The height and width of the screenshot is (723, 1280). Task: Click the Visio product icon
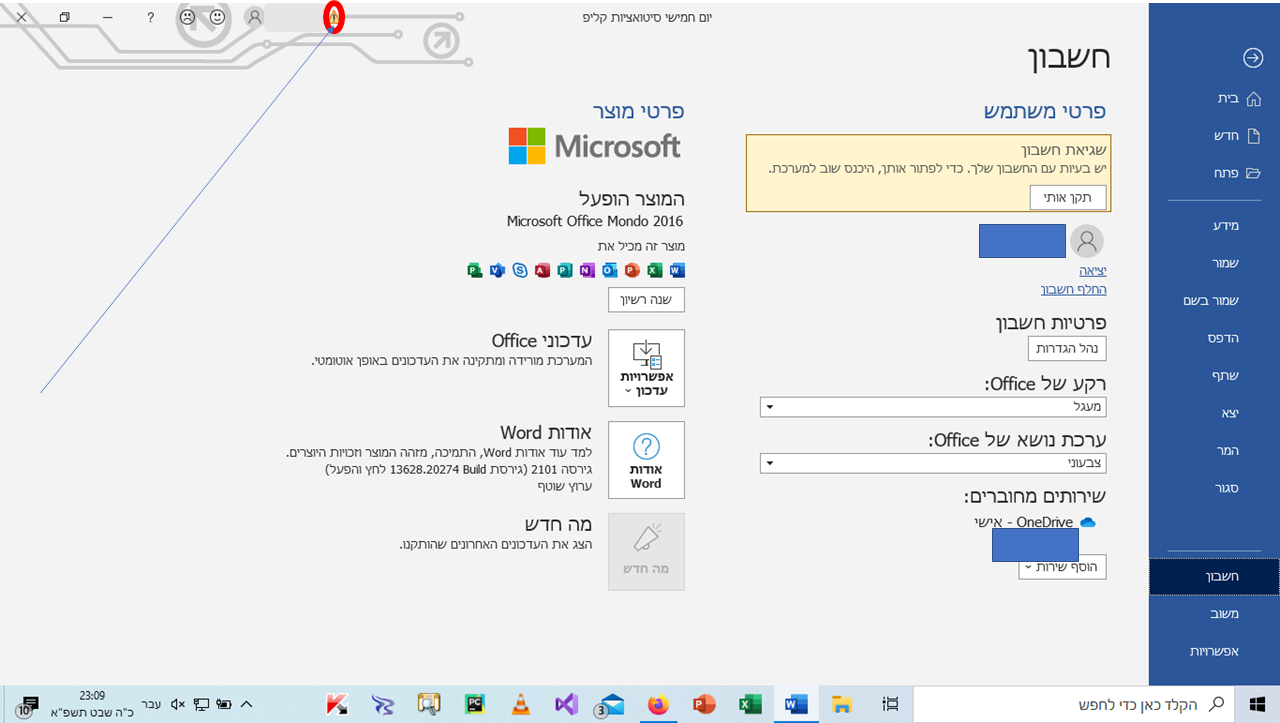tap(497, 270)
